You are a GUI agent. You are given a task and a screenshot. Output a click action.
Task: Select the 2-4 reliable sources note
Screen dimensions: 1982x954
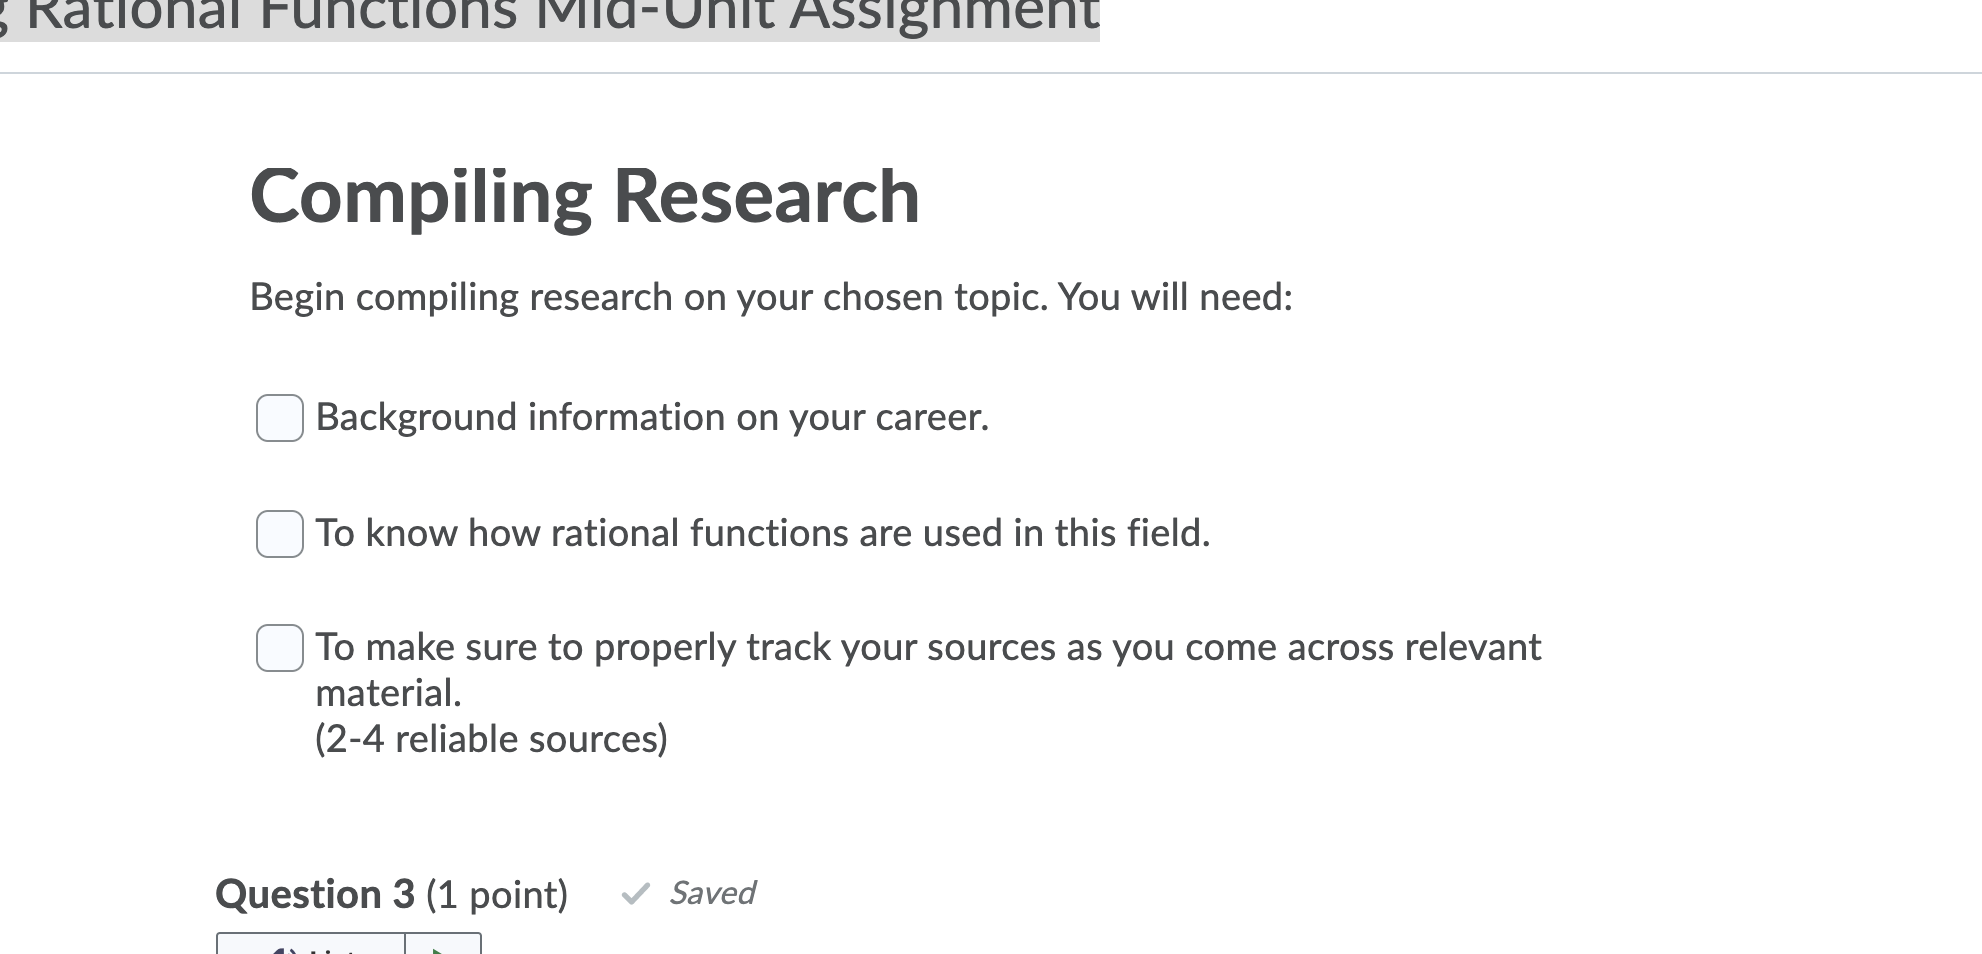click(x=492, y=739)
